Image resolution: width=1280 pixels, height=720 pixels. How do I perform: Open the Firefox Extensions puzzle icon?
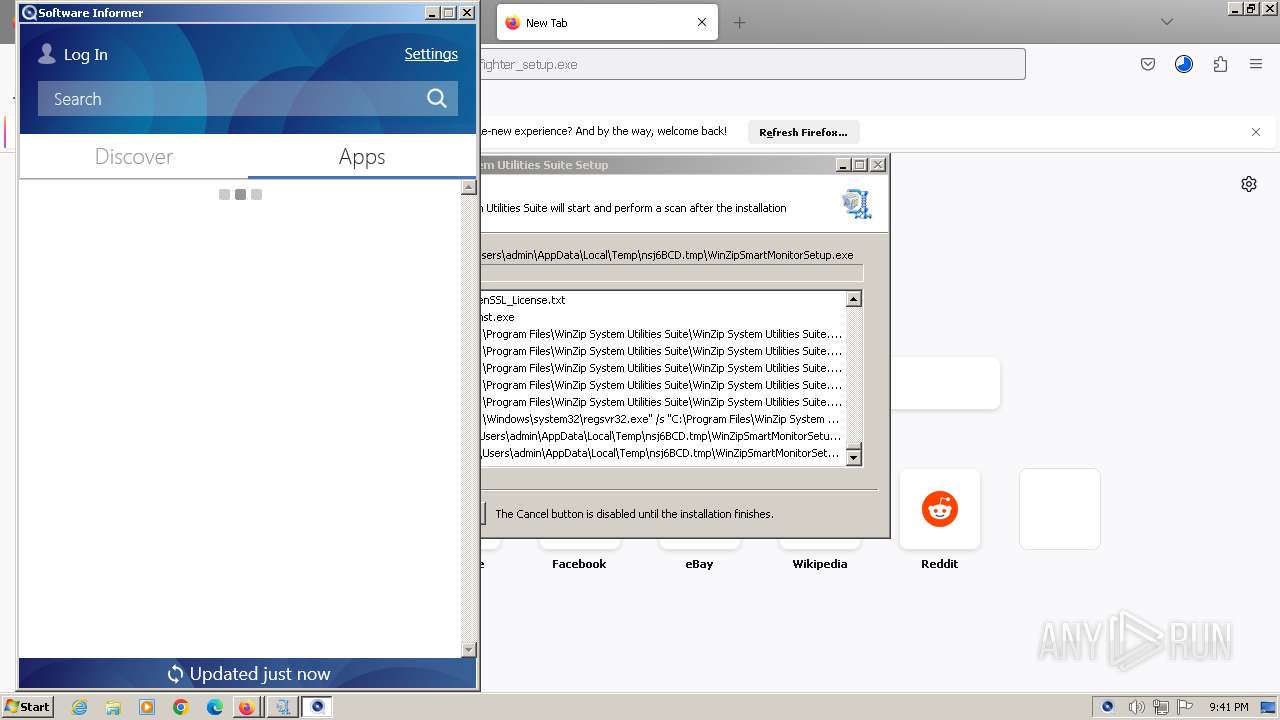click(1220, 64)
